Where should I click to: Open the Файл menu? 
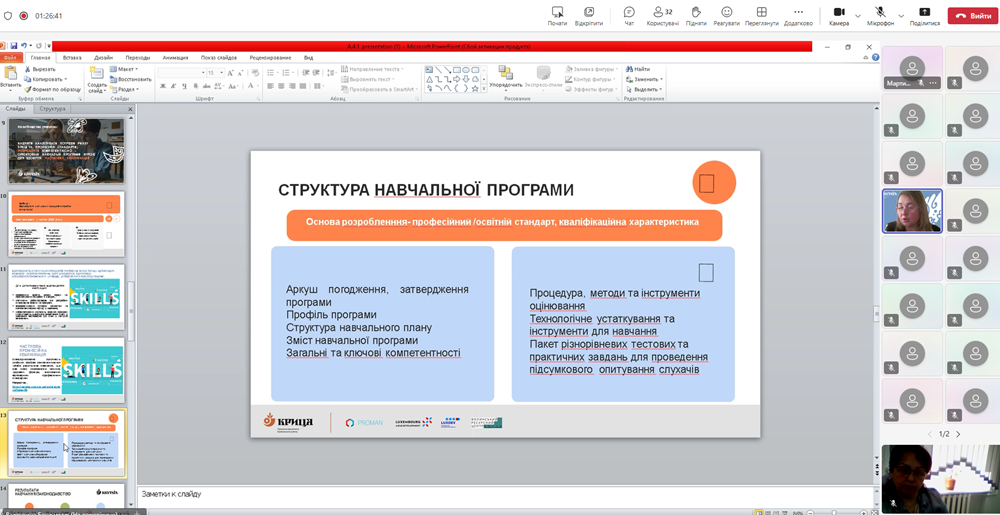click(x=10, y=57)
